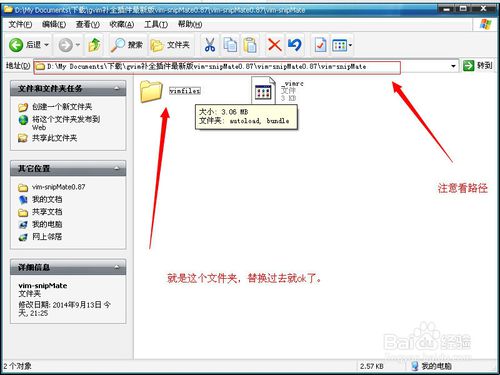Select the vimfiles folder icon
Image resolution: width=500 pixels, height=375 pixels.
(151, 91)
